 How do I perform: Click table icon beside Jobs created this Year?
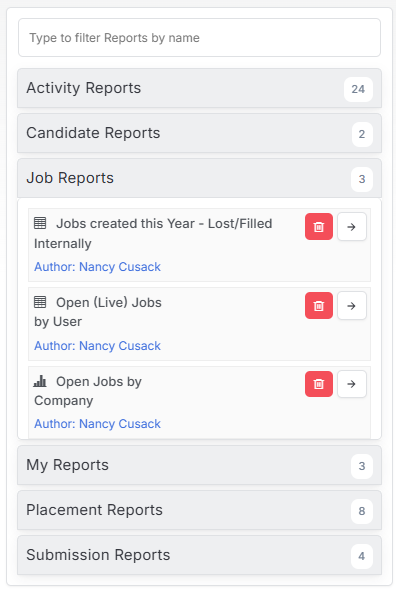tap(40, 223)
